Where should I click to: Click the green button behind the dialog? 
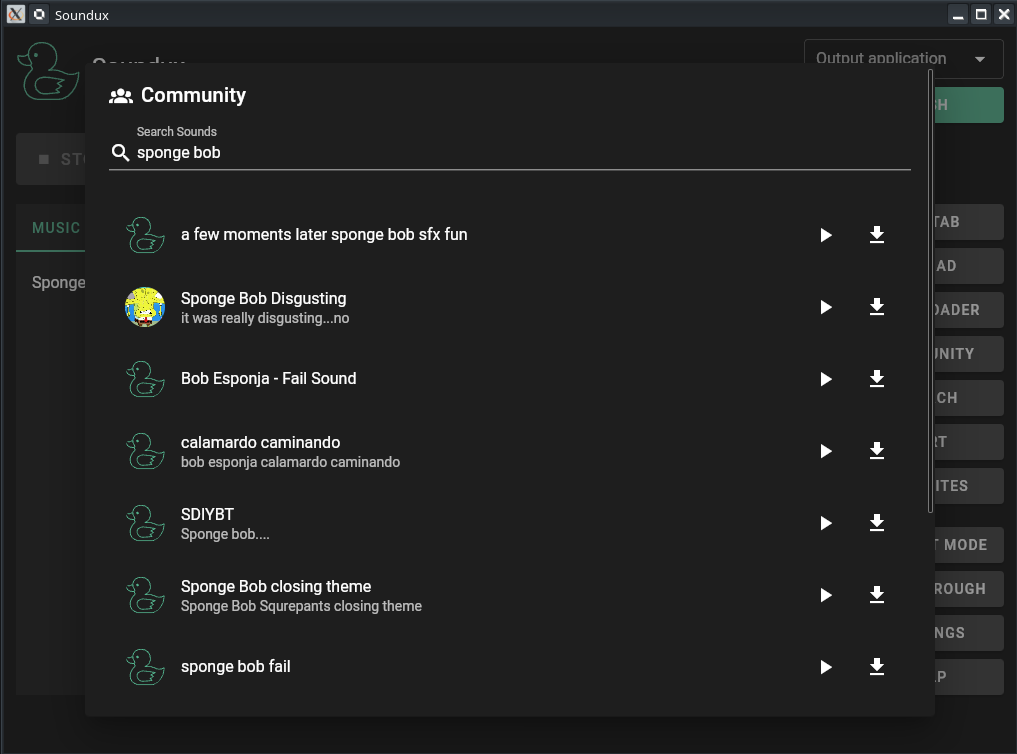(x=969, y=105)
